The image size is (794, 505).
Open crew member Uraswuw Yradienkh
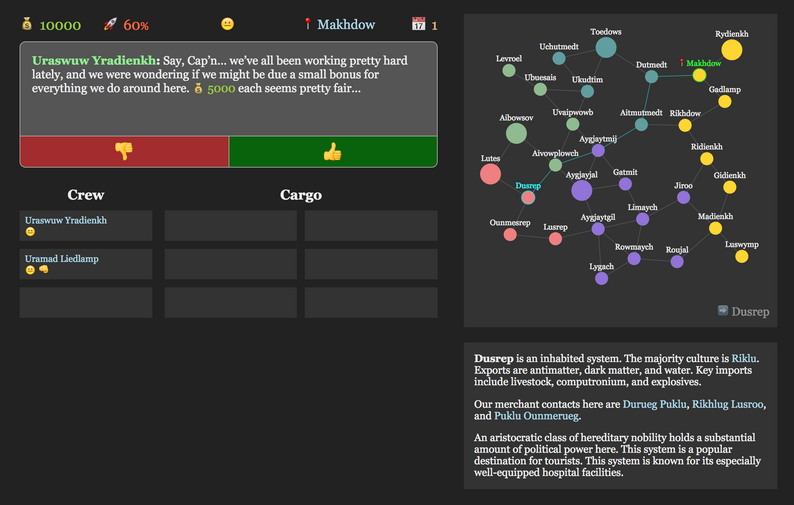click(x=66, y=220)
